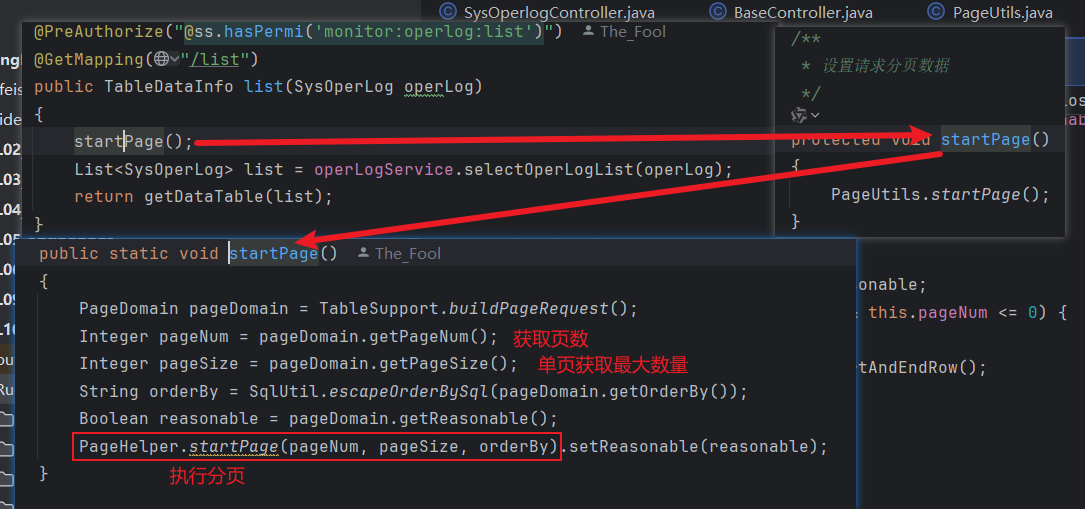Click the TableDataInfo return type
This screenshot has width=1085, height=509.
[x=168, y=87]
